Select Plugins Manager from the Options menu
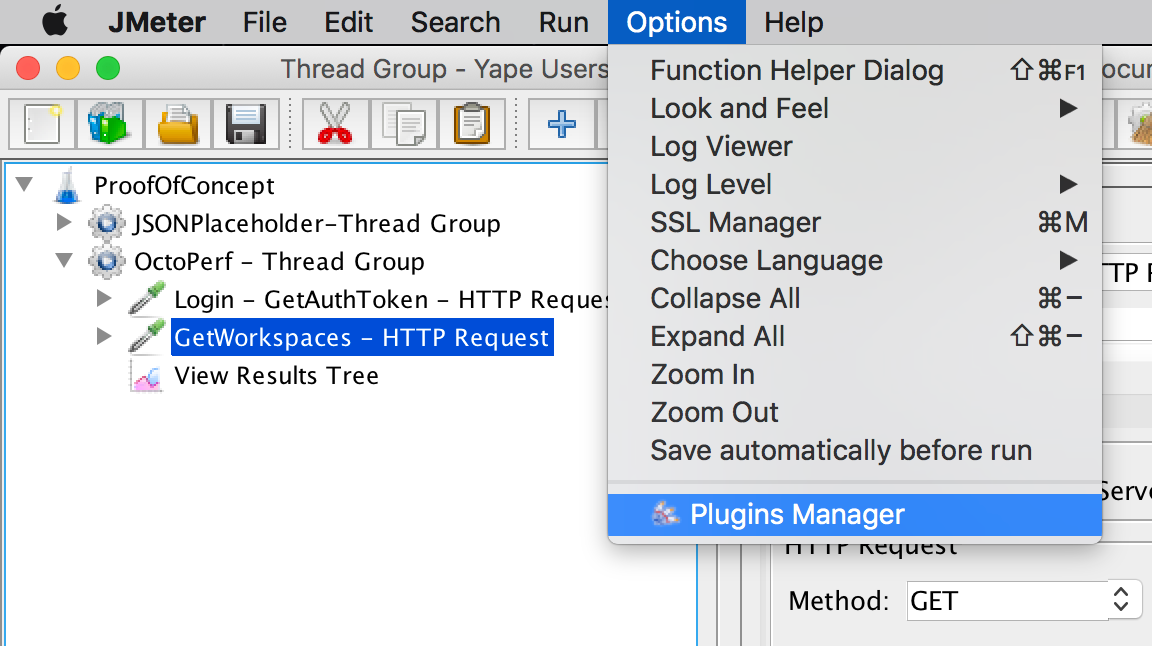Image resolution: width=1152 pixels, height=646 pixels. coord(797,514)
